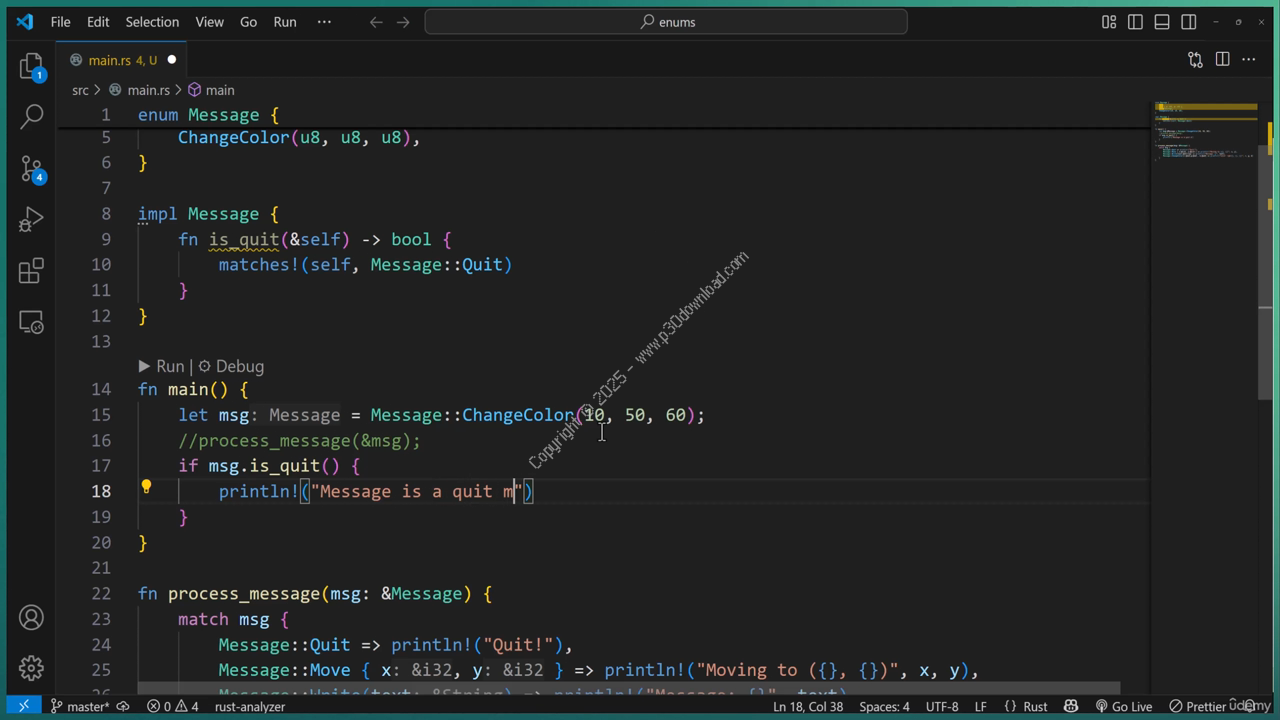Screen dimensions: 1280x720
Task: Click rust-analyzer status item
Action: [x=250, y=707]
